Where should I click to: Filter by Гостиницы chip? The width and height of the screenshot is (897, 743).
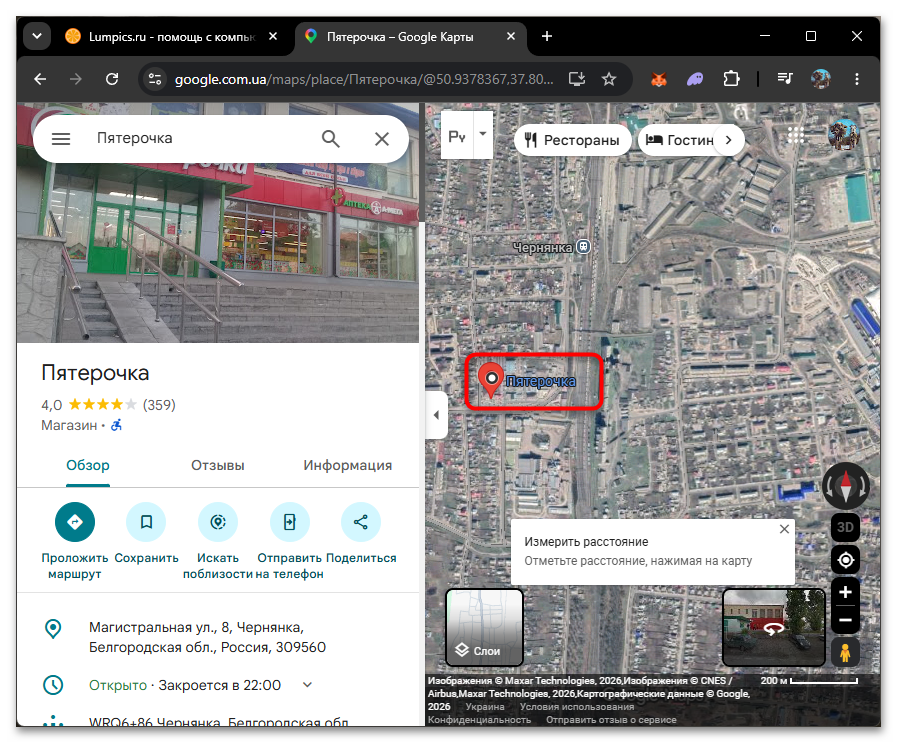click(x=681, y=140)
